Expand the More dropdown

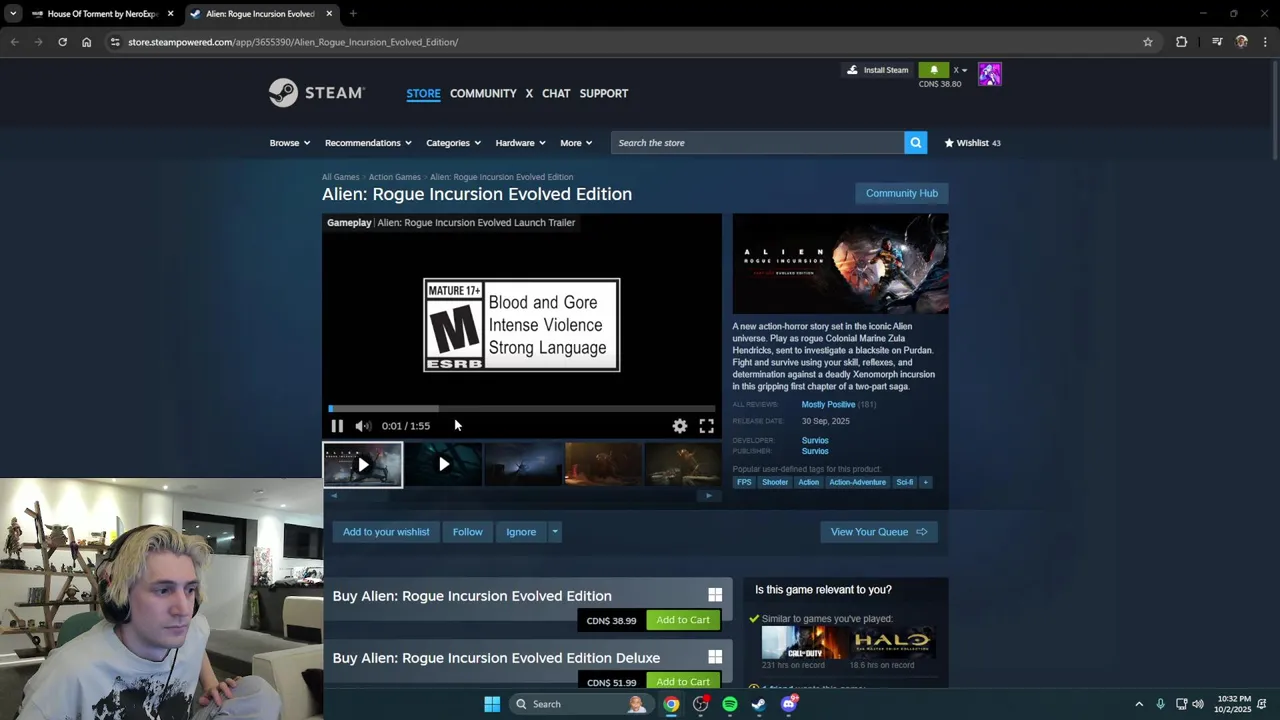576,143
